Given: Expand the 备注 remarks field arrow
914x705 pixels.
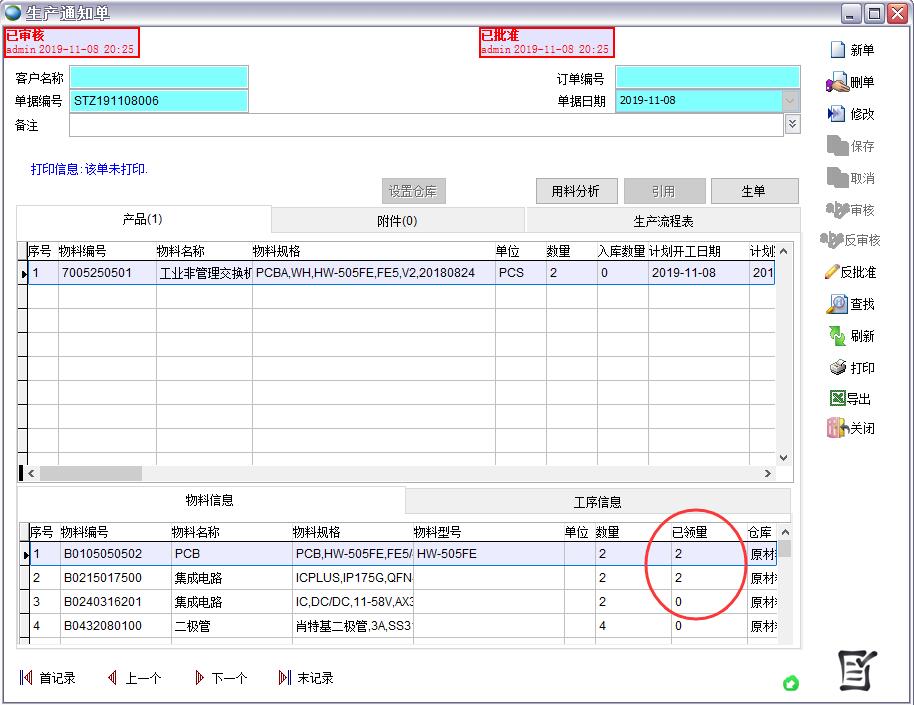Looking at the screenshot, I should point(792,124).
